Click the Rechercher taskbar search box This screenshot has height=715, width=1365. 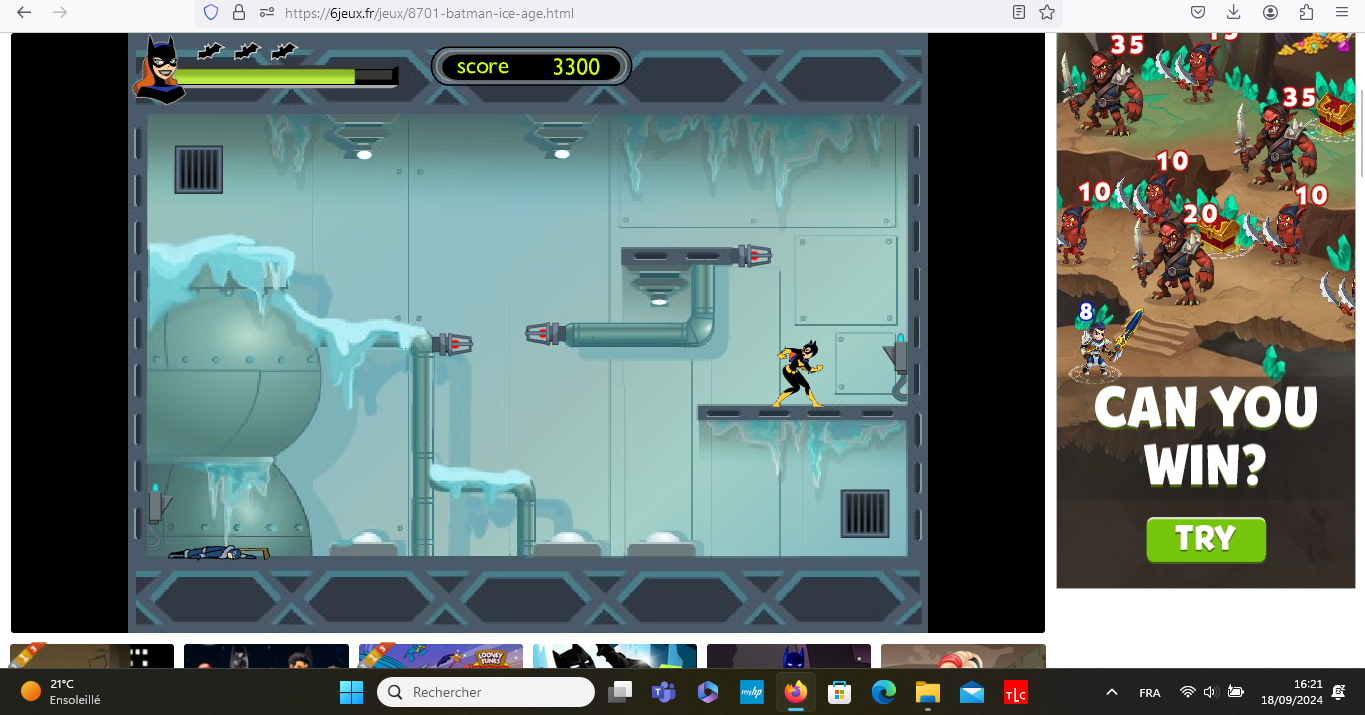pos(486,691)
